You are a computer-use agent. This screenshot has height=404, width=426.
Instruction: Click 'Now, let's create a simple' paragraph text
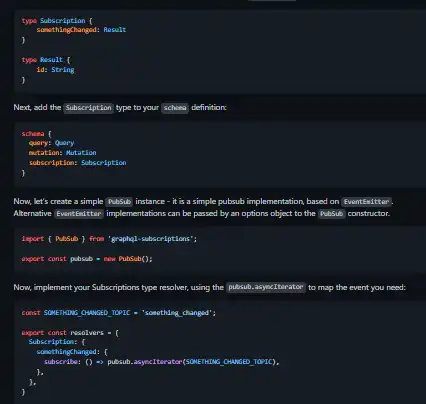[58, 202]
